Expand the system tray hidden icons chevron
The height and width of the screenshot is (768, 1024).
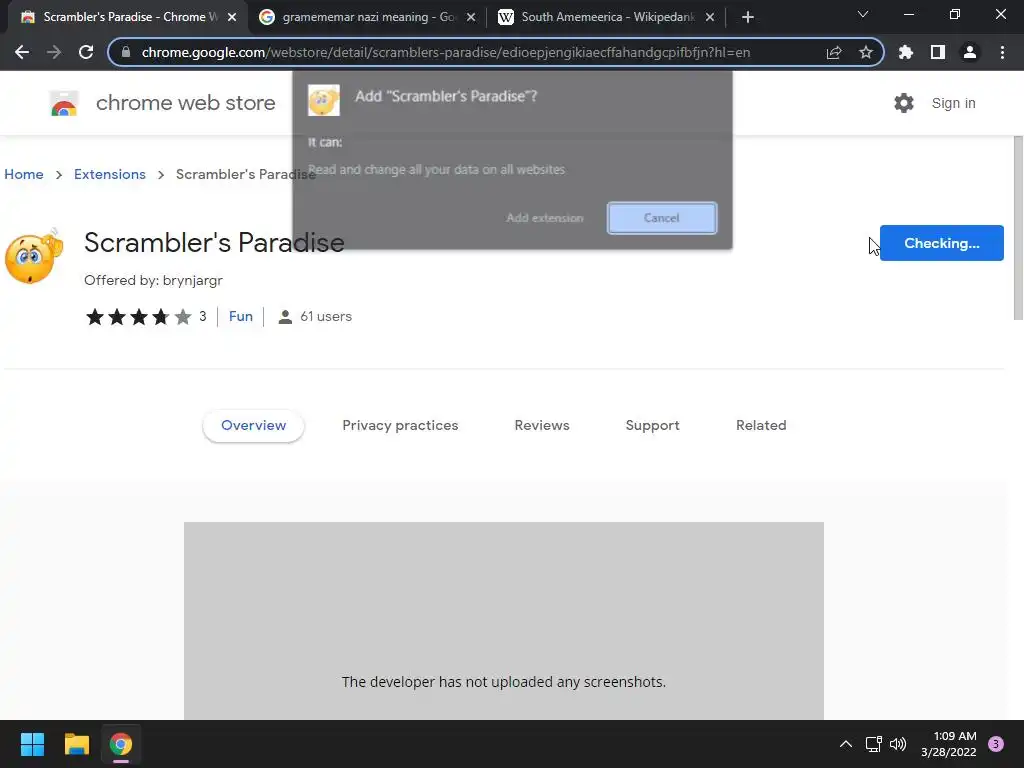846,744
